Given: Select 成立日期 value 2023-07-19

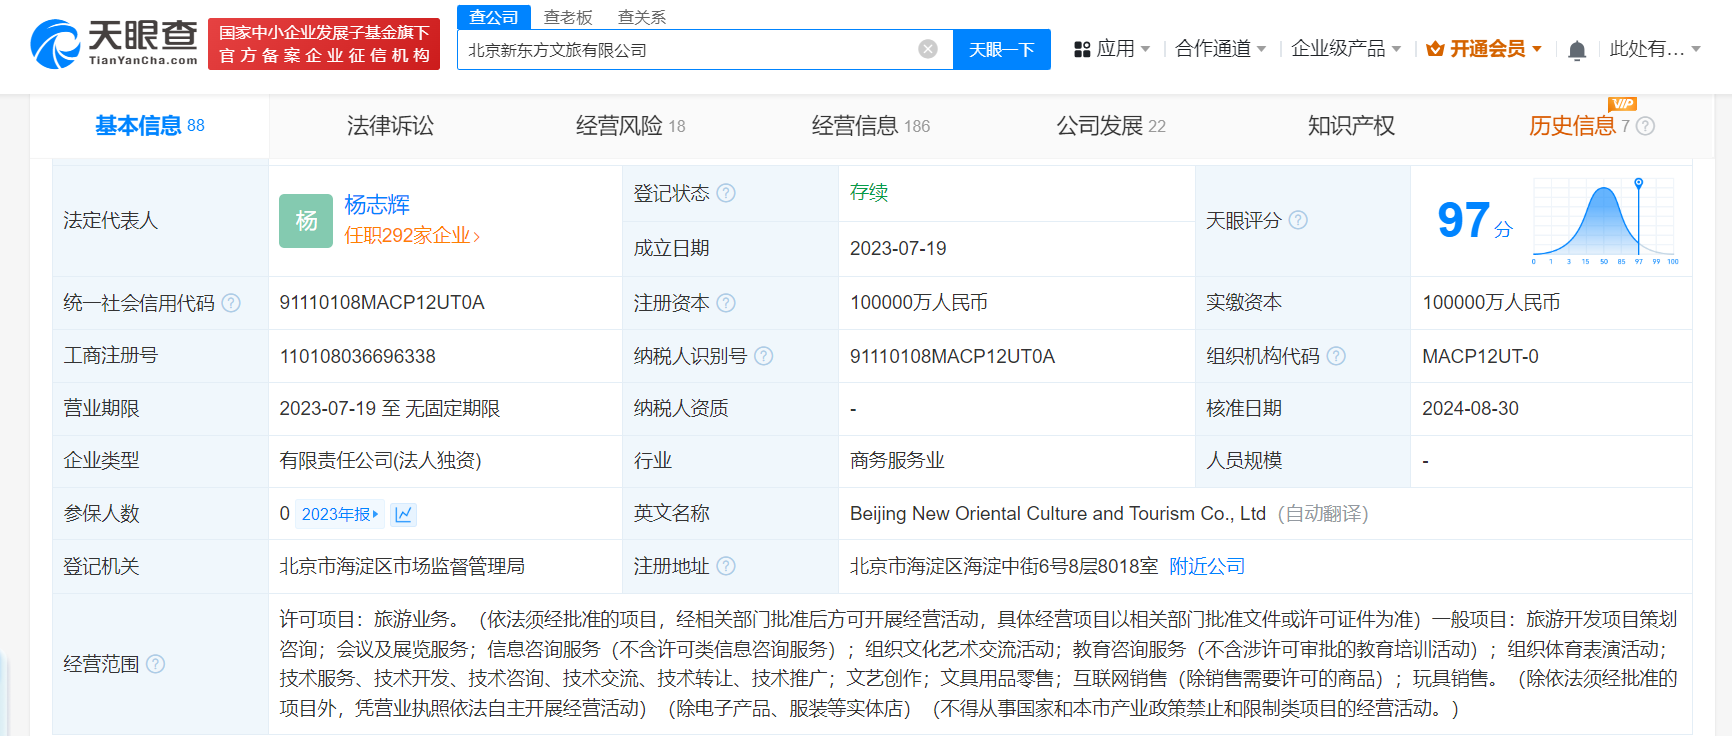Looking at the screenshot, I should [898, 248].
